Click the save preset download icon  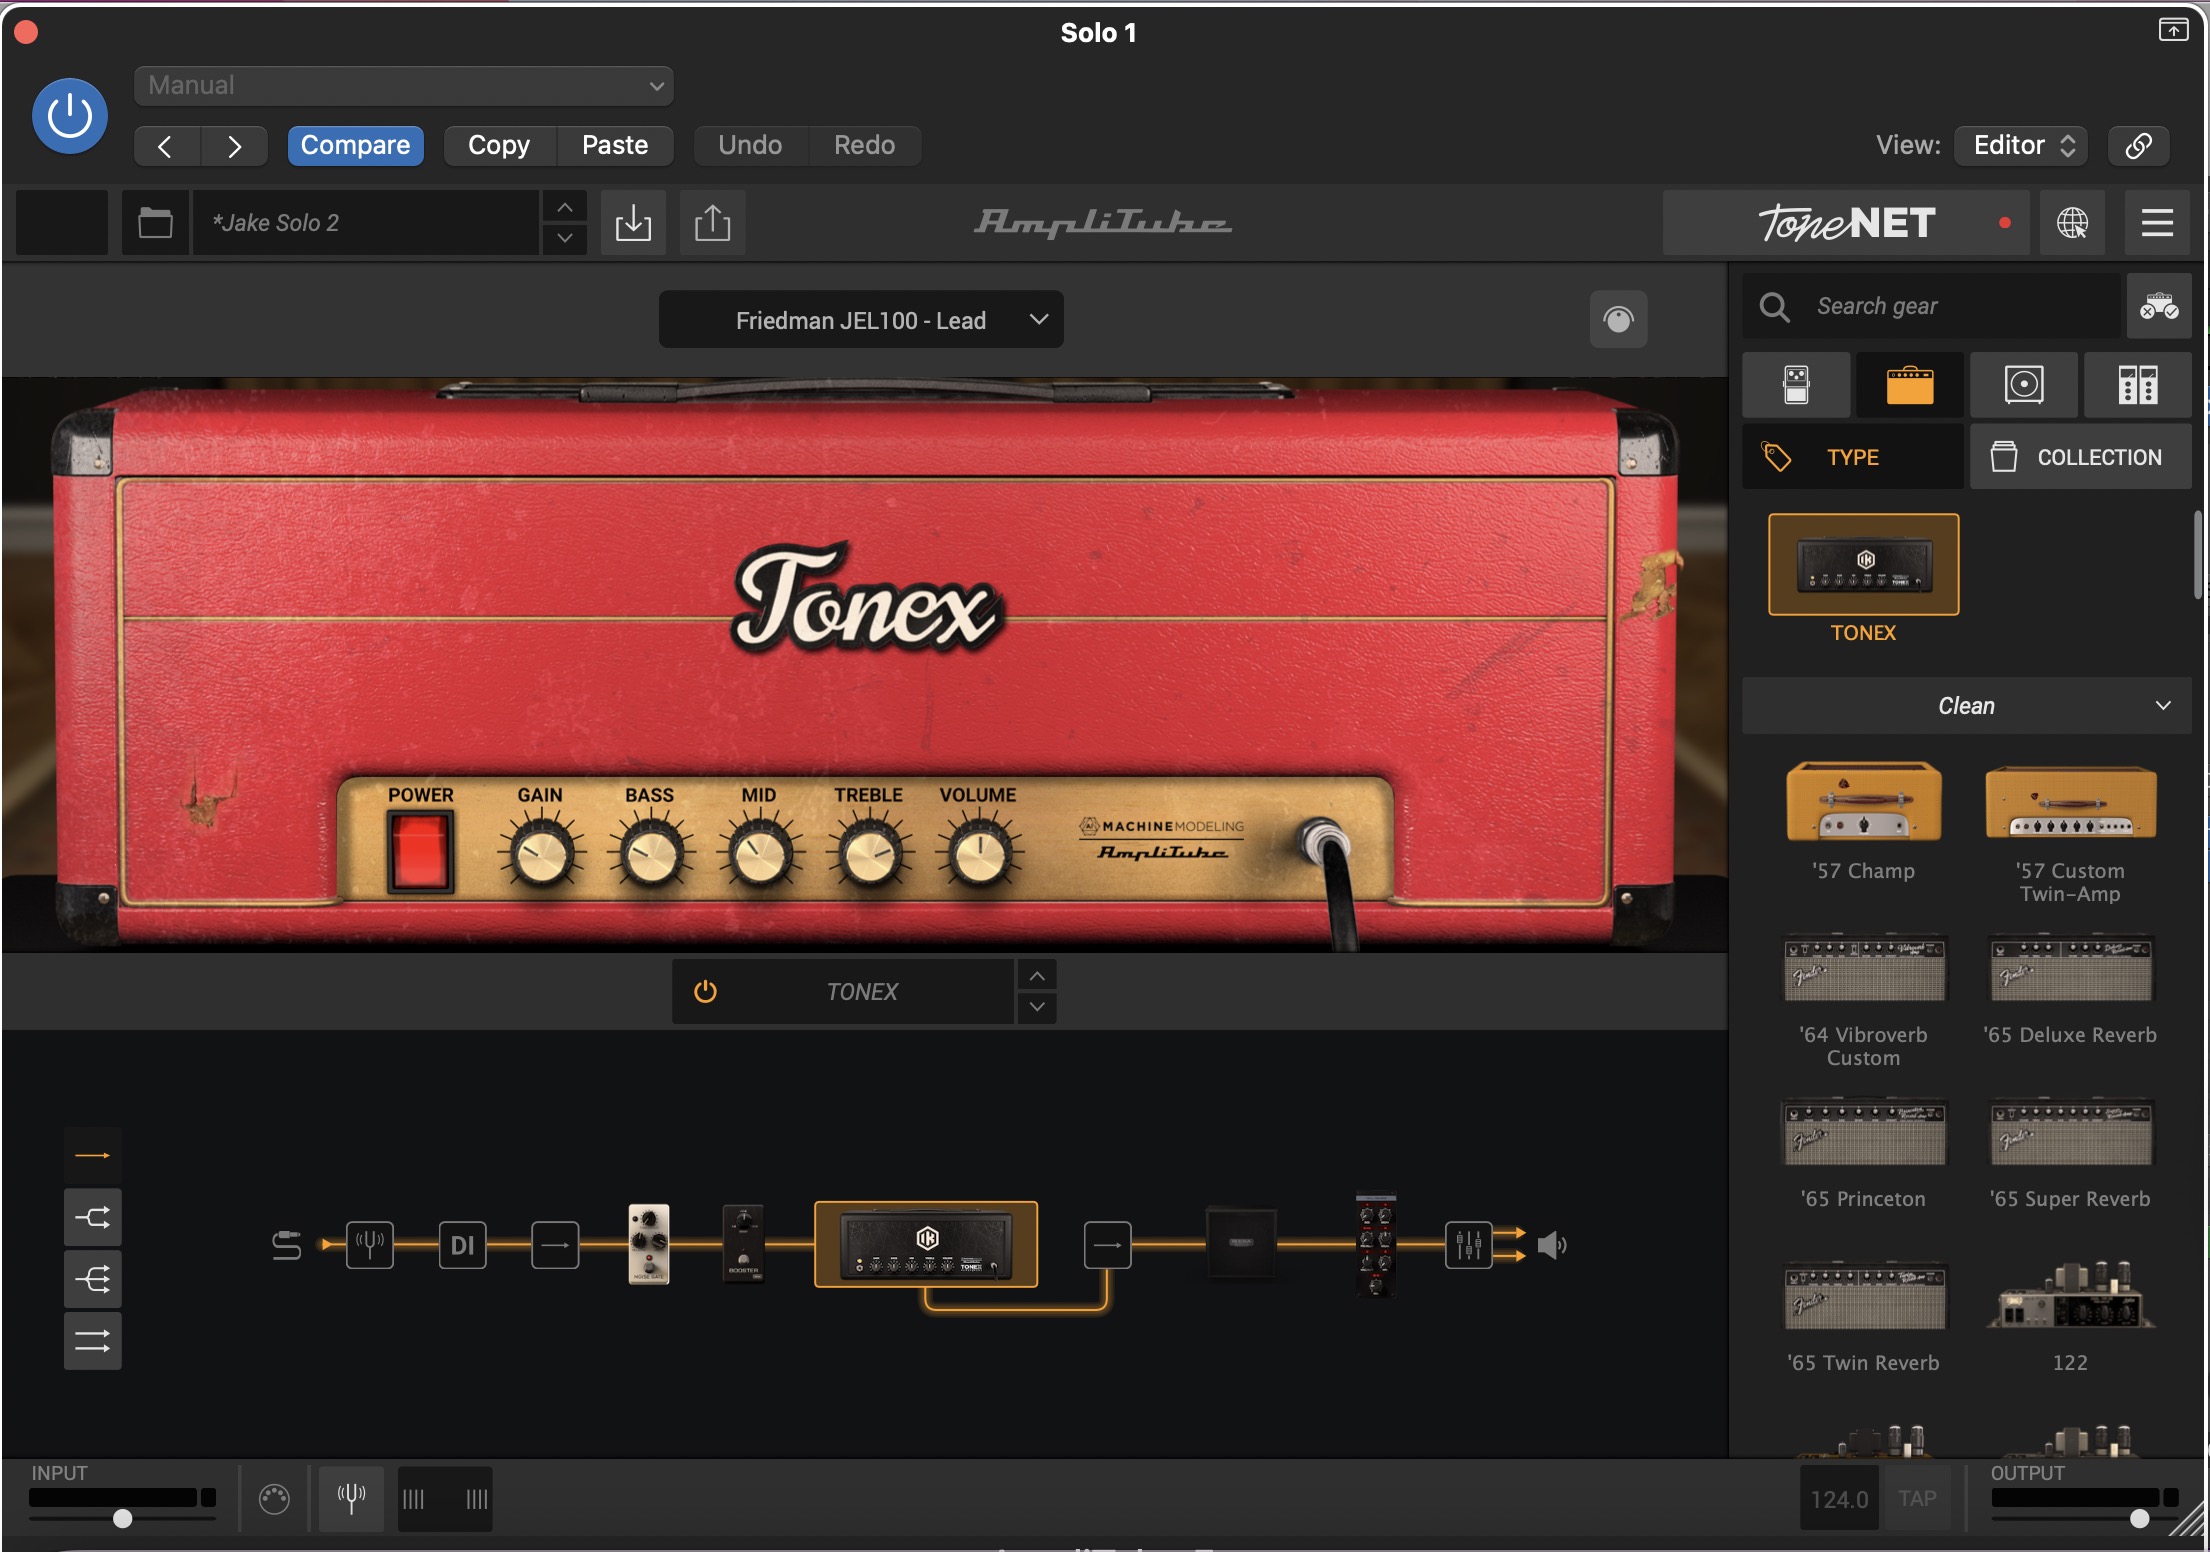pyautogui.click(x=633, y=222)
